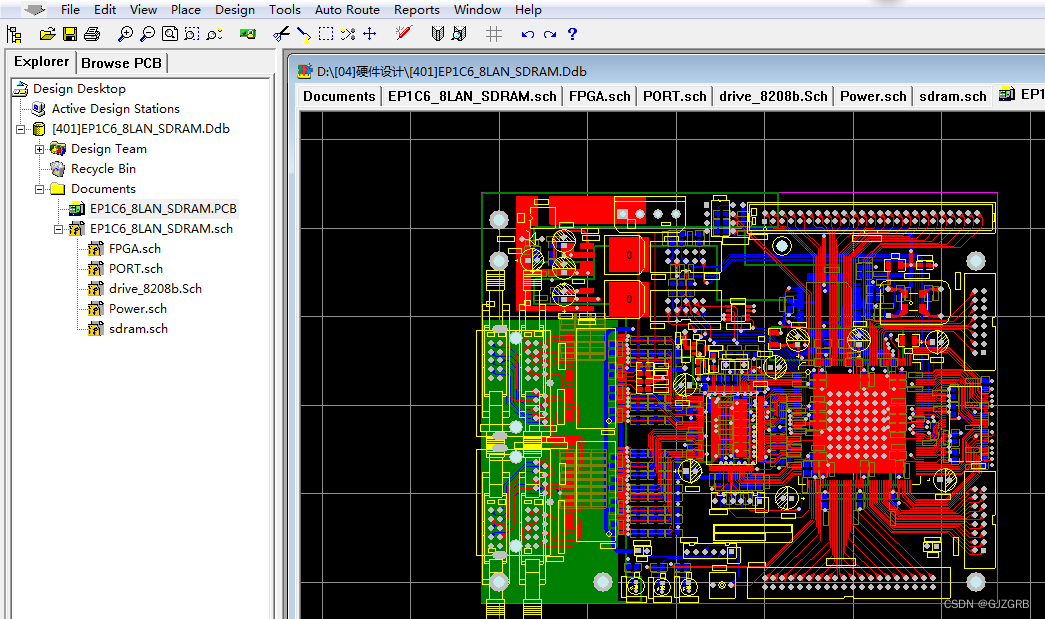Collapse the Documents folder in Explorer
Image resolution: width=1045 pixels, height=619 pixels.
tap(41, 188)
